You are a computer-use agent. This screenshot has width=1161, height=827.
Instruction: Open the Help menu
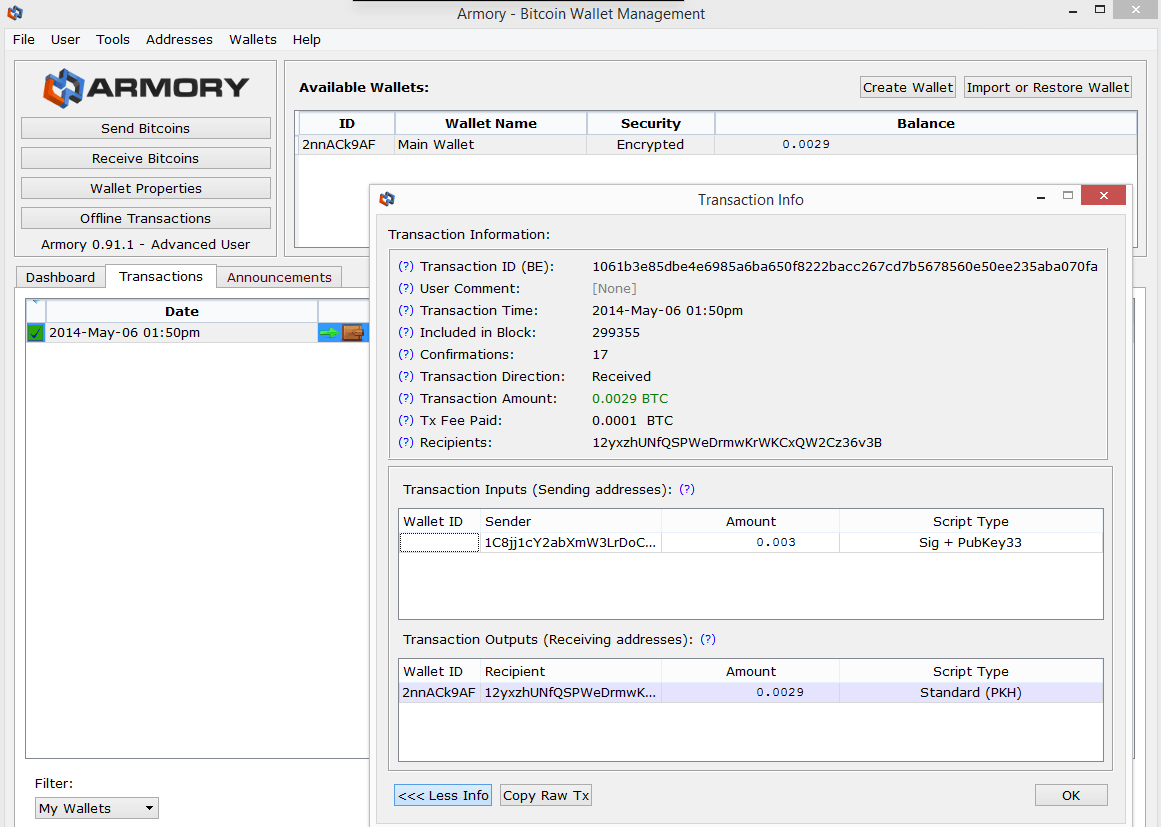[x=307, y=39]
